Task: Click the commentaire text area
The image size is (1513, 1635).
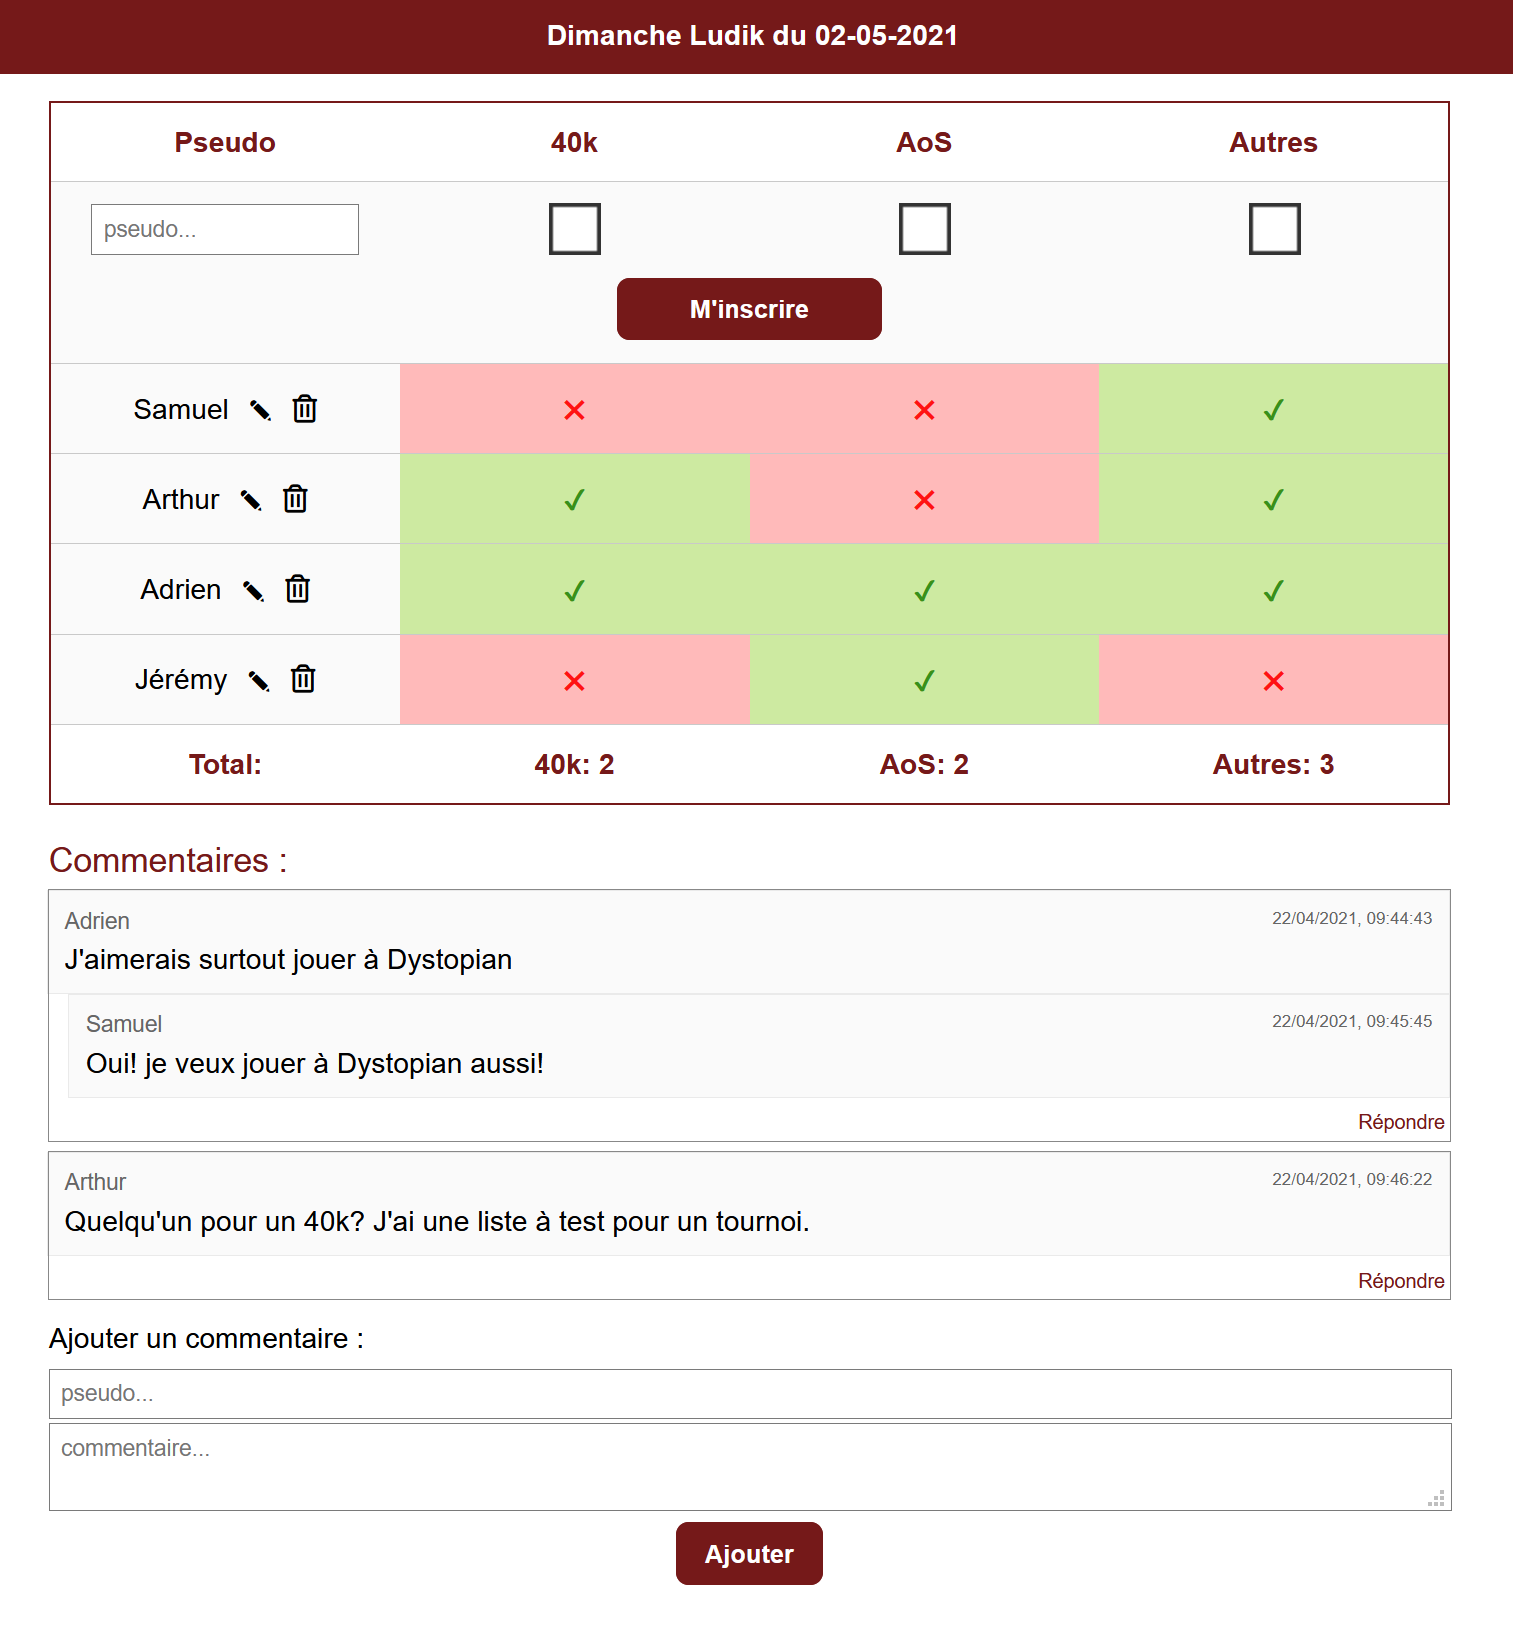Action: 750,1467
